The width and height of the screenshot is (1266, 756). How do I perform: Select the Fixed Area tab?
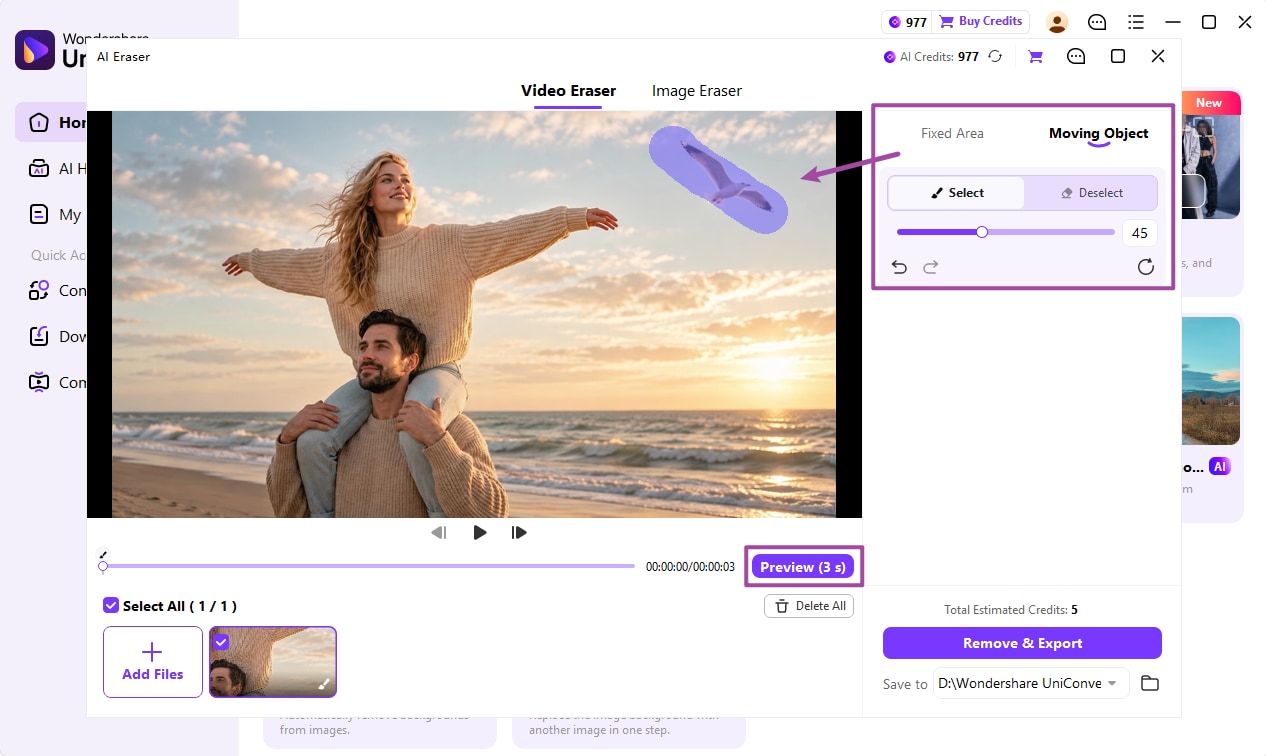pyautogui.click(x=952, y=133)
